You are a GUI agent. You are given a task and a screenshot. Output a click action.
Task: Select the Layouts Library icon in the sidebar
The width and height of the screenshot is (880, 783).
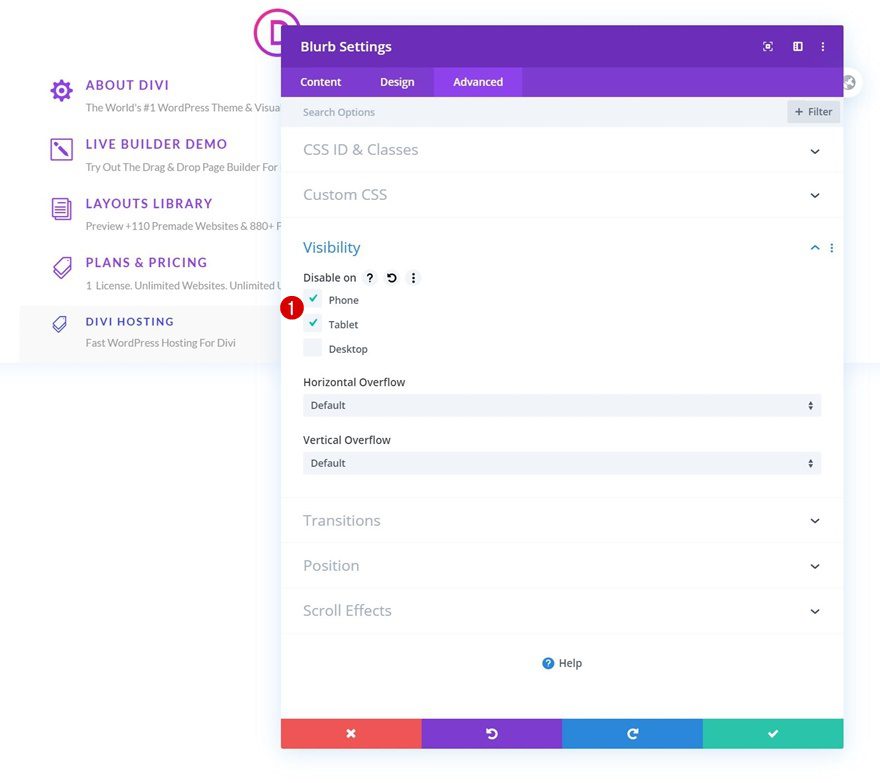[x=61, y=209]
